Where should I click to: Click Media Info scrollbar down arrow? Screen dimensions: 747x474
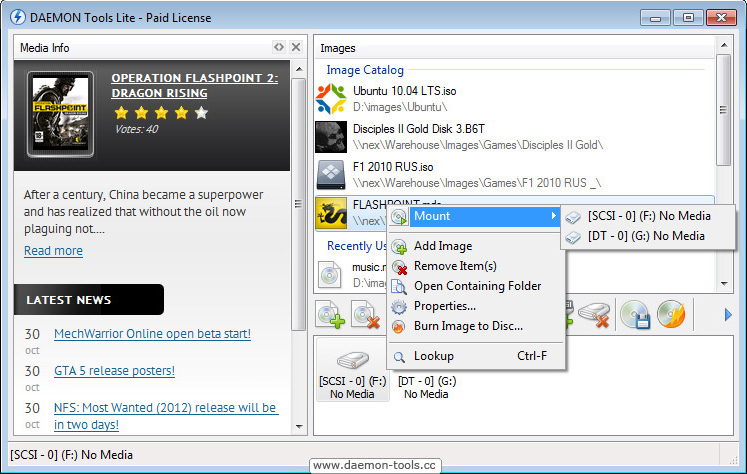pyautogui.click(x=299, y=426)
